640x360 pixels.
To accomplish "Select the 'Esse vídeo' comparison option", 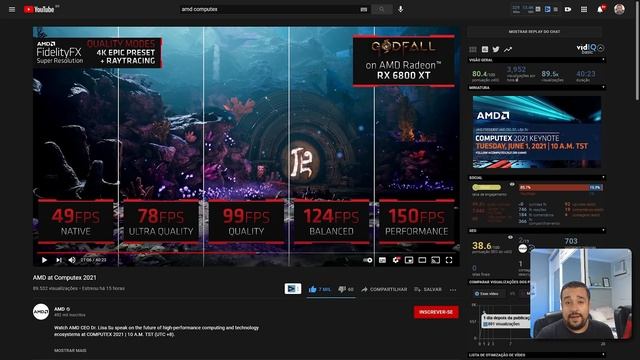I will coord(488,293).
